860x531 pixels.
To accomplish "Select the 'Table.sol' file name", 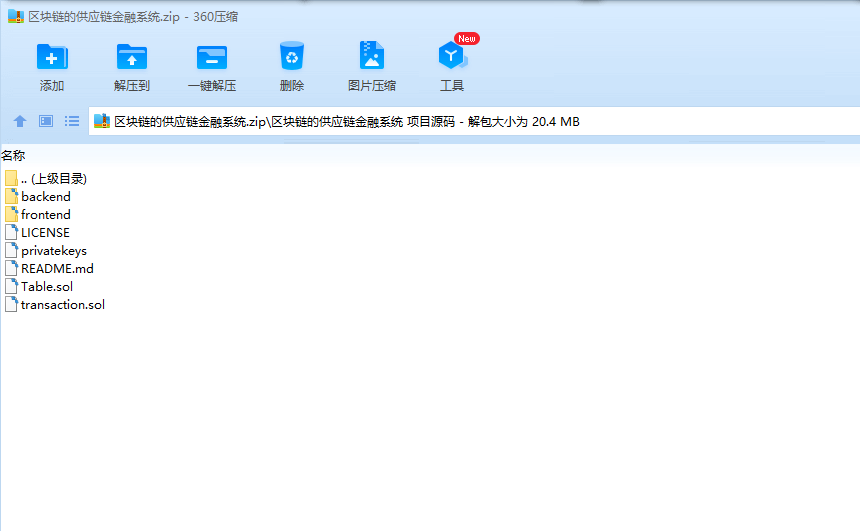I will (47, 287).
